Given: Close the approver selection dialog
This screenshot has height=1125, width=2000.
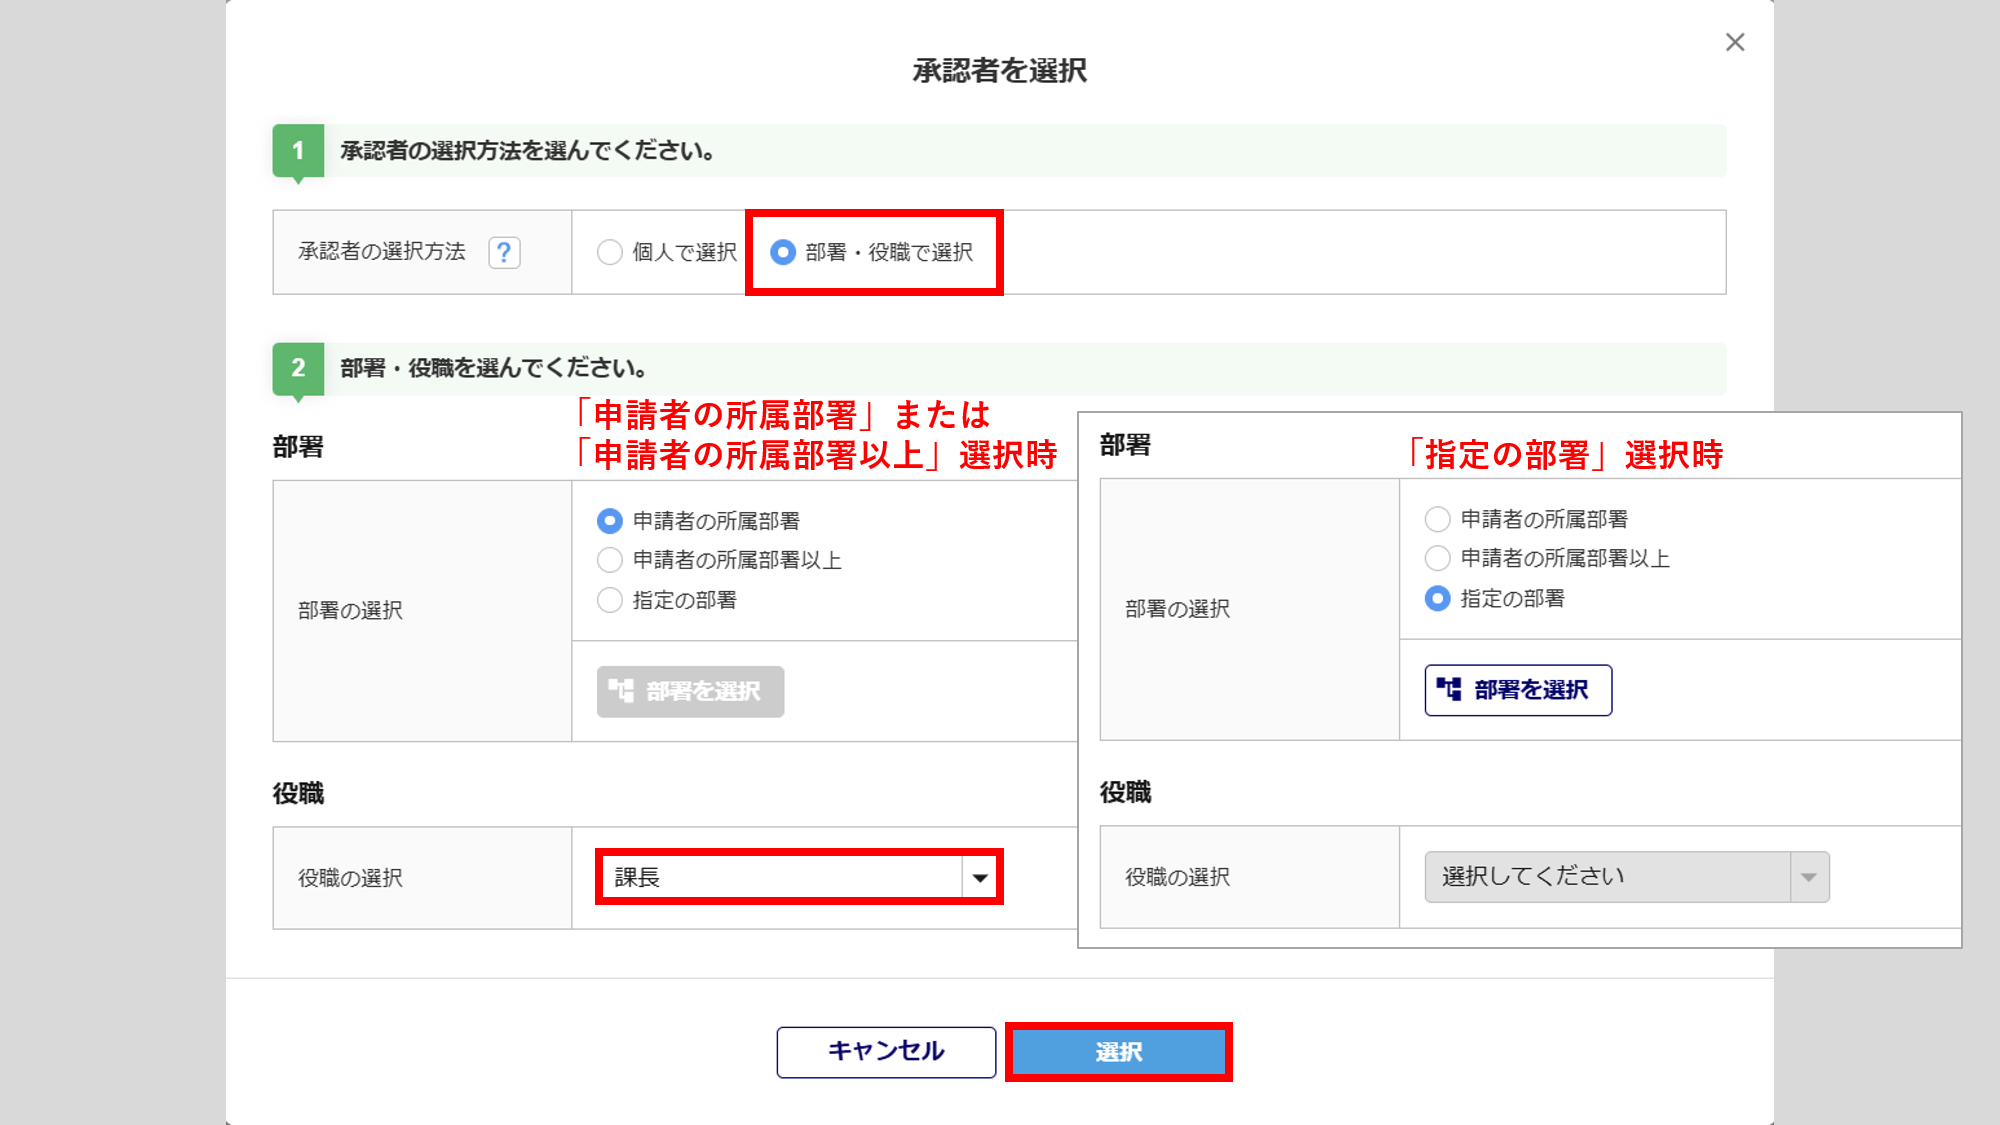Looking at the screenshot, I should tap(1735, 42).
